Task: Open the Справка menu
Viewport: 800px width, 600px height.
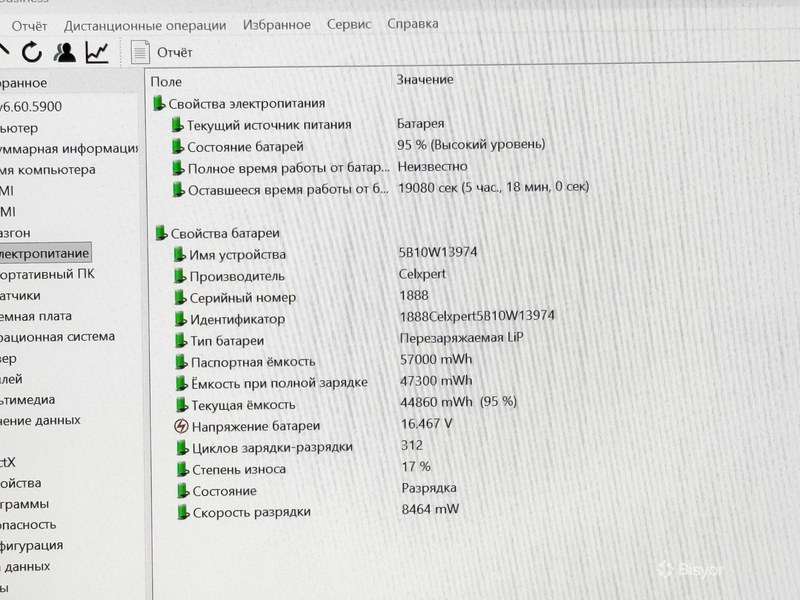Action: (413, 23)
